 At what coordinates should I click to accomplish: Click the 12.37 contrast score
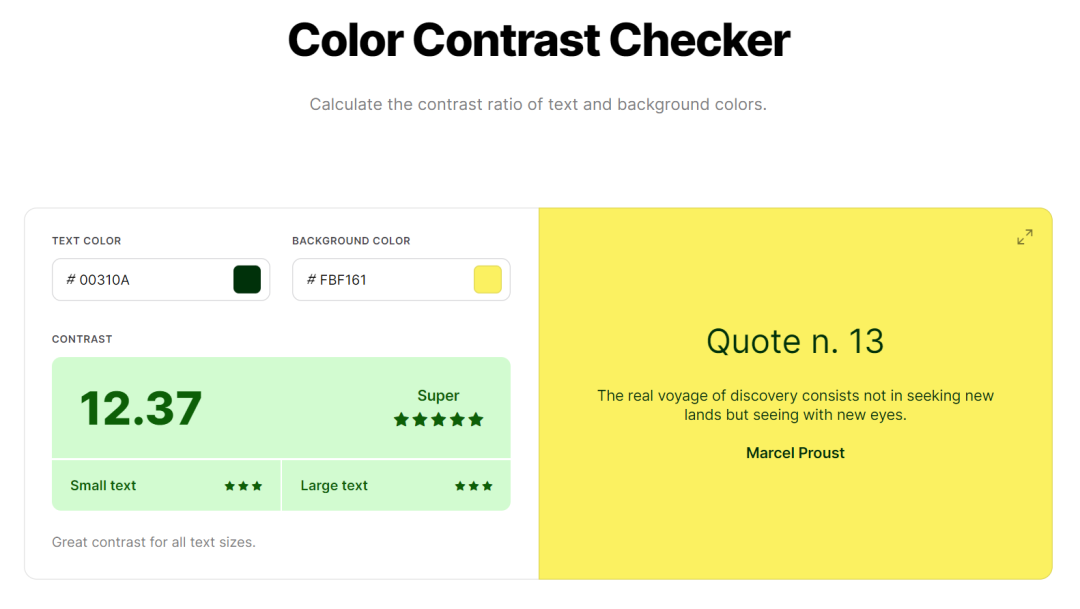(141, 408)
